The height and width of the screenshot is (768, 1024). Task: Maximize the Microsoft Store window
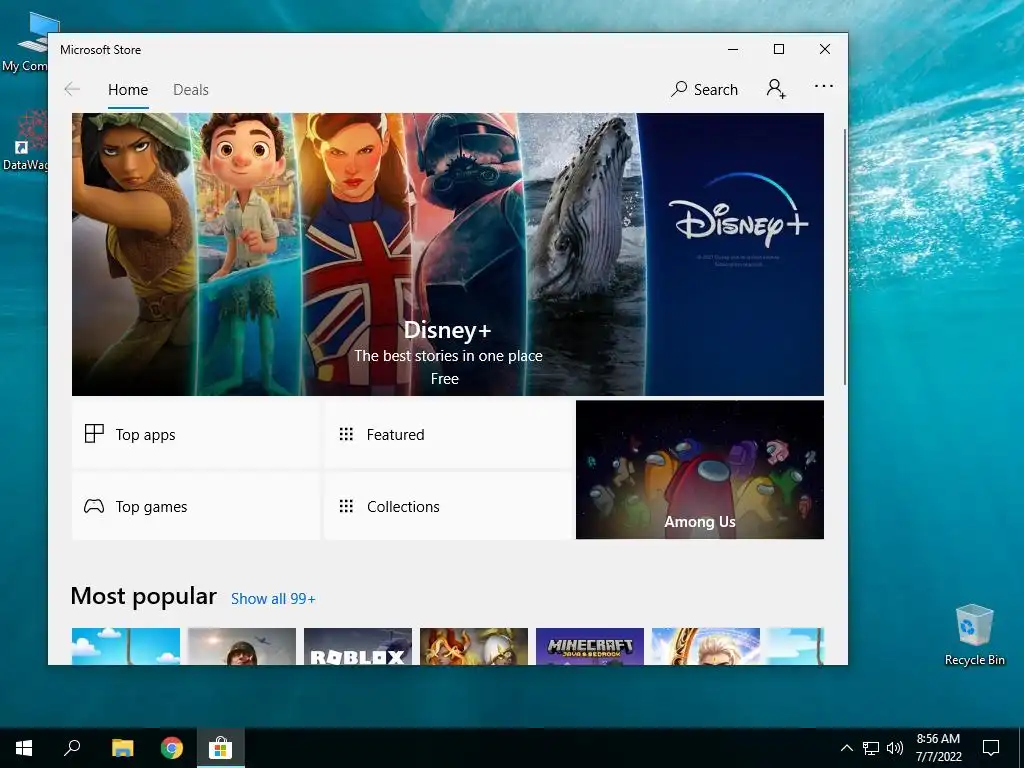click(x=778, y=50)
